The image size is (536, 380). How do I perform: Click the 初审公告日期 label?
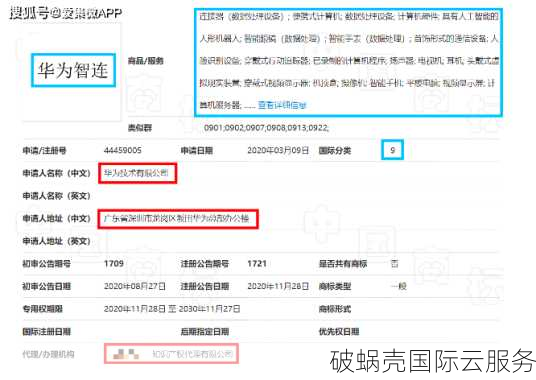tap(46, 286)
